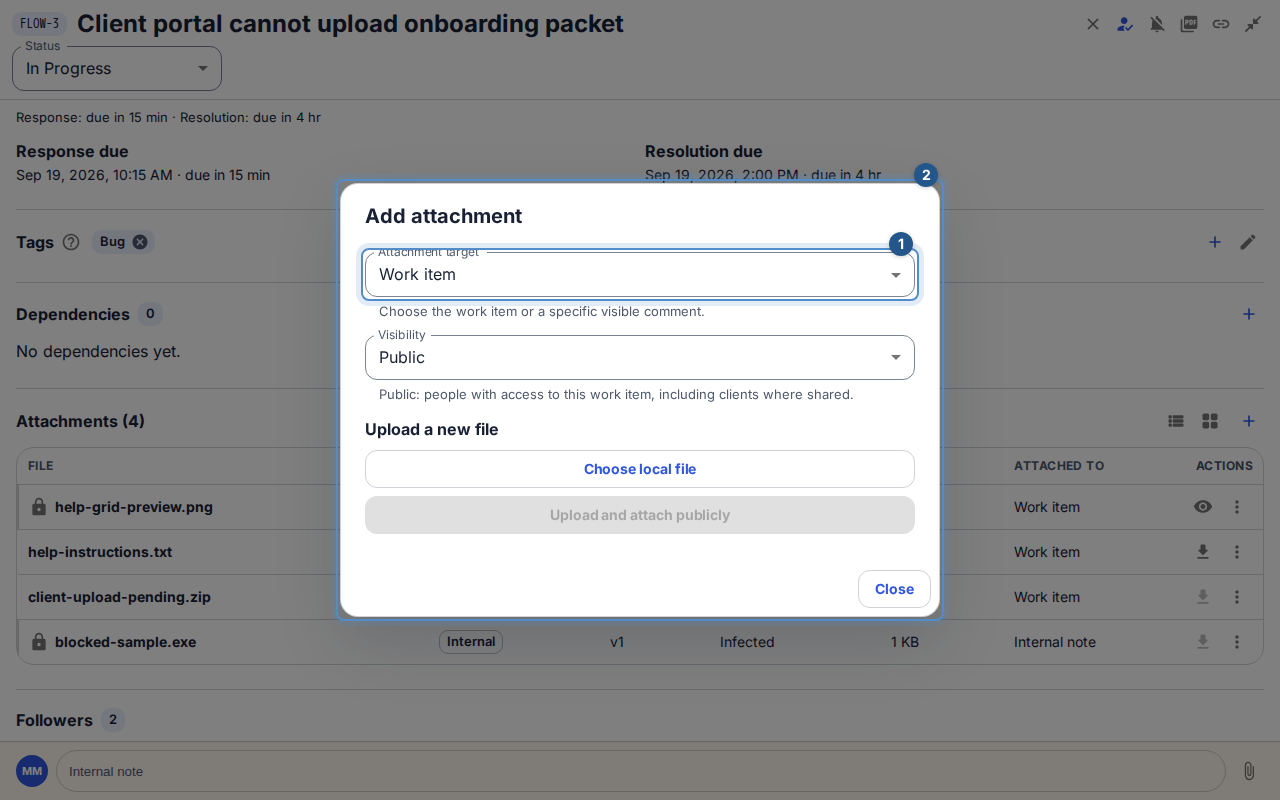Switch attachments to grid view
1280x800 pixels.
pos(1210,421)
